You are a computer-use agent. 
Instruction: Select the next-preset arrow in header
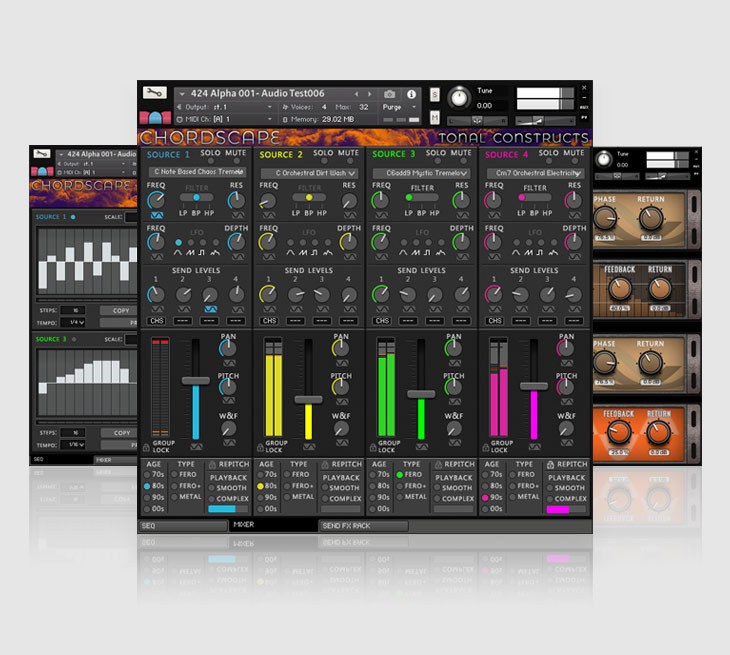click(x=369, y=94)
